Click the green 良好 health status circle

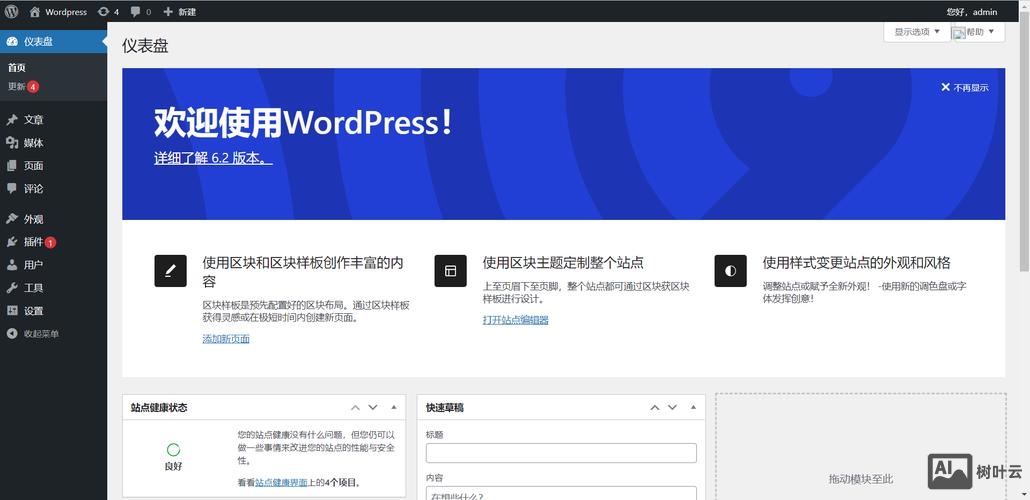173,450
